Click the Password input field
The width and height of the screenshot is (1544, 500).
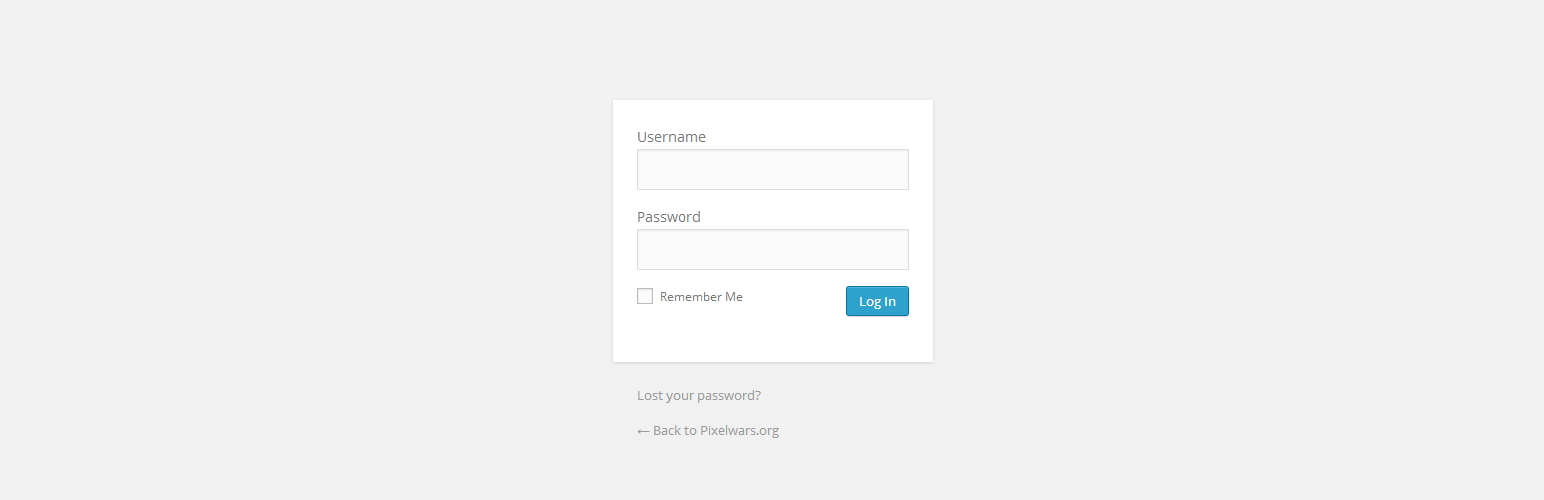772,250
